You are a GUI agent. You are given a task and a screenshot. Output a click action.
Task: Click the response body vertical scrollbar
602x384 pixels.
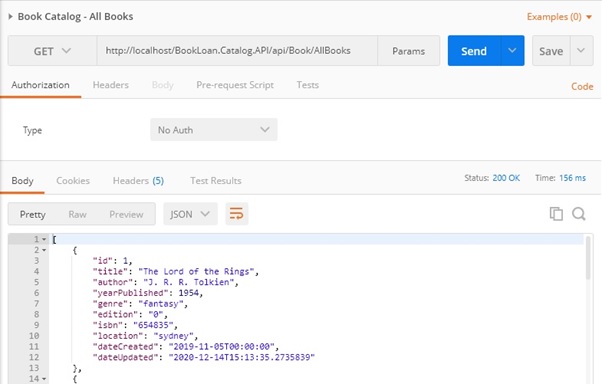(588, 258)
